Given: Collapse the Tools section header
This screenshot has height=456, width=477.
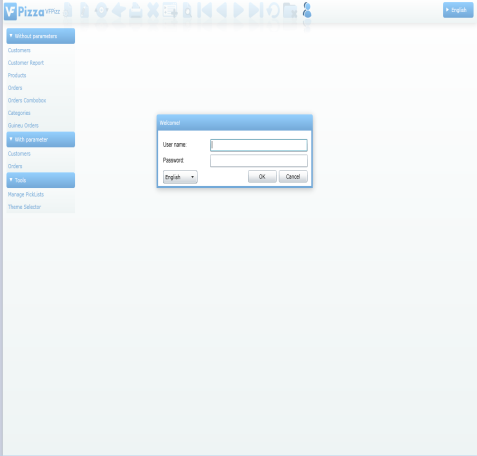Looking at the screenshot, I should [x=41, y=180].
